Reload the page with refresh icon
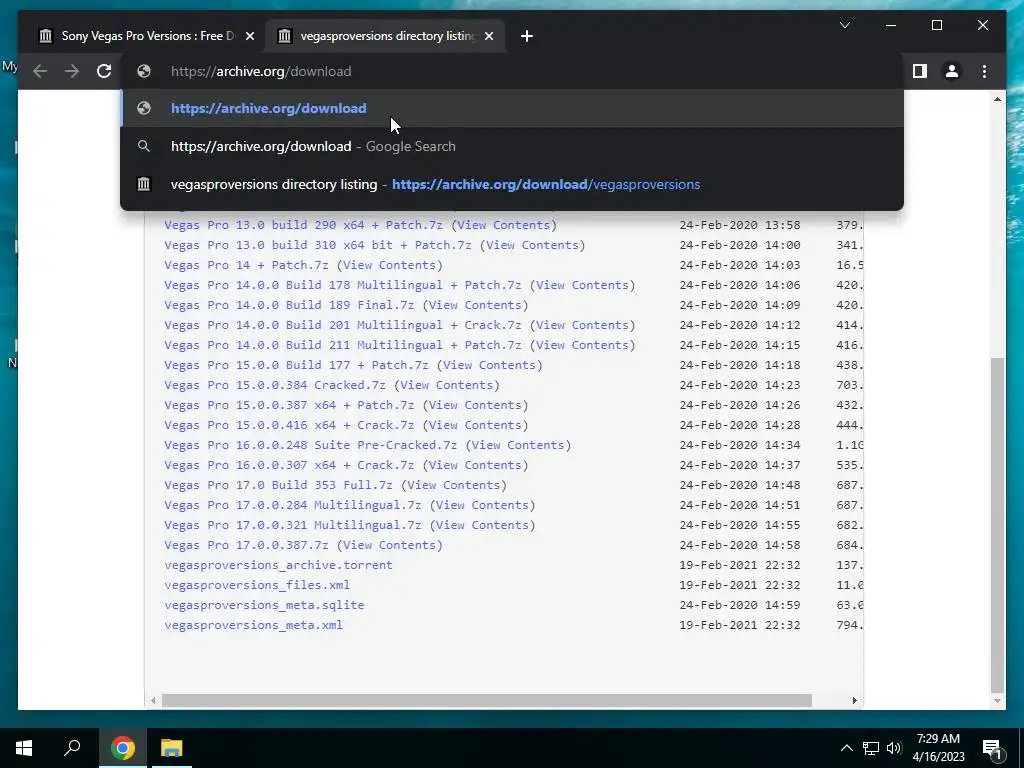1024x768 pixels. pos(104,71)
